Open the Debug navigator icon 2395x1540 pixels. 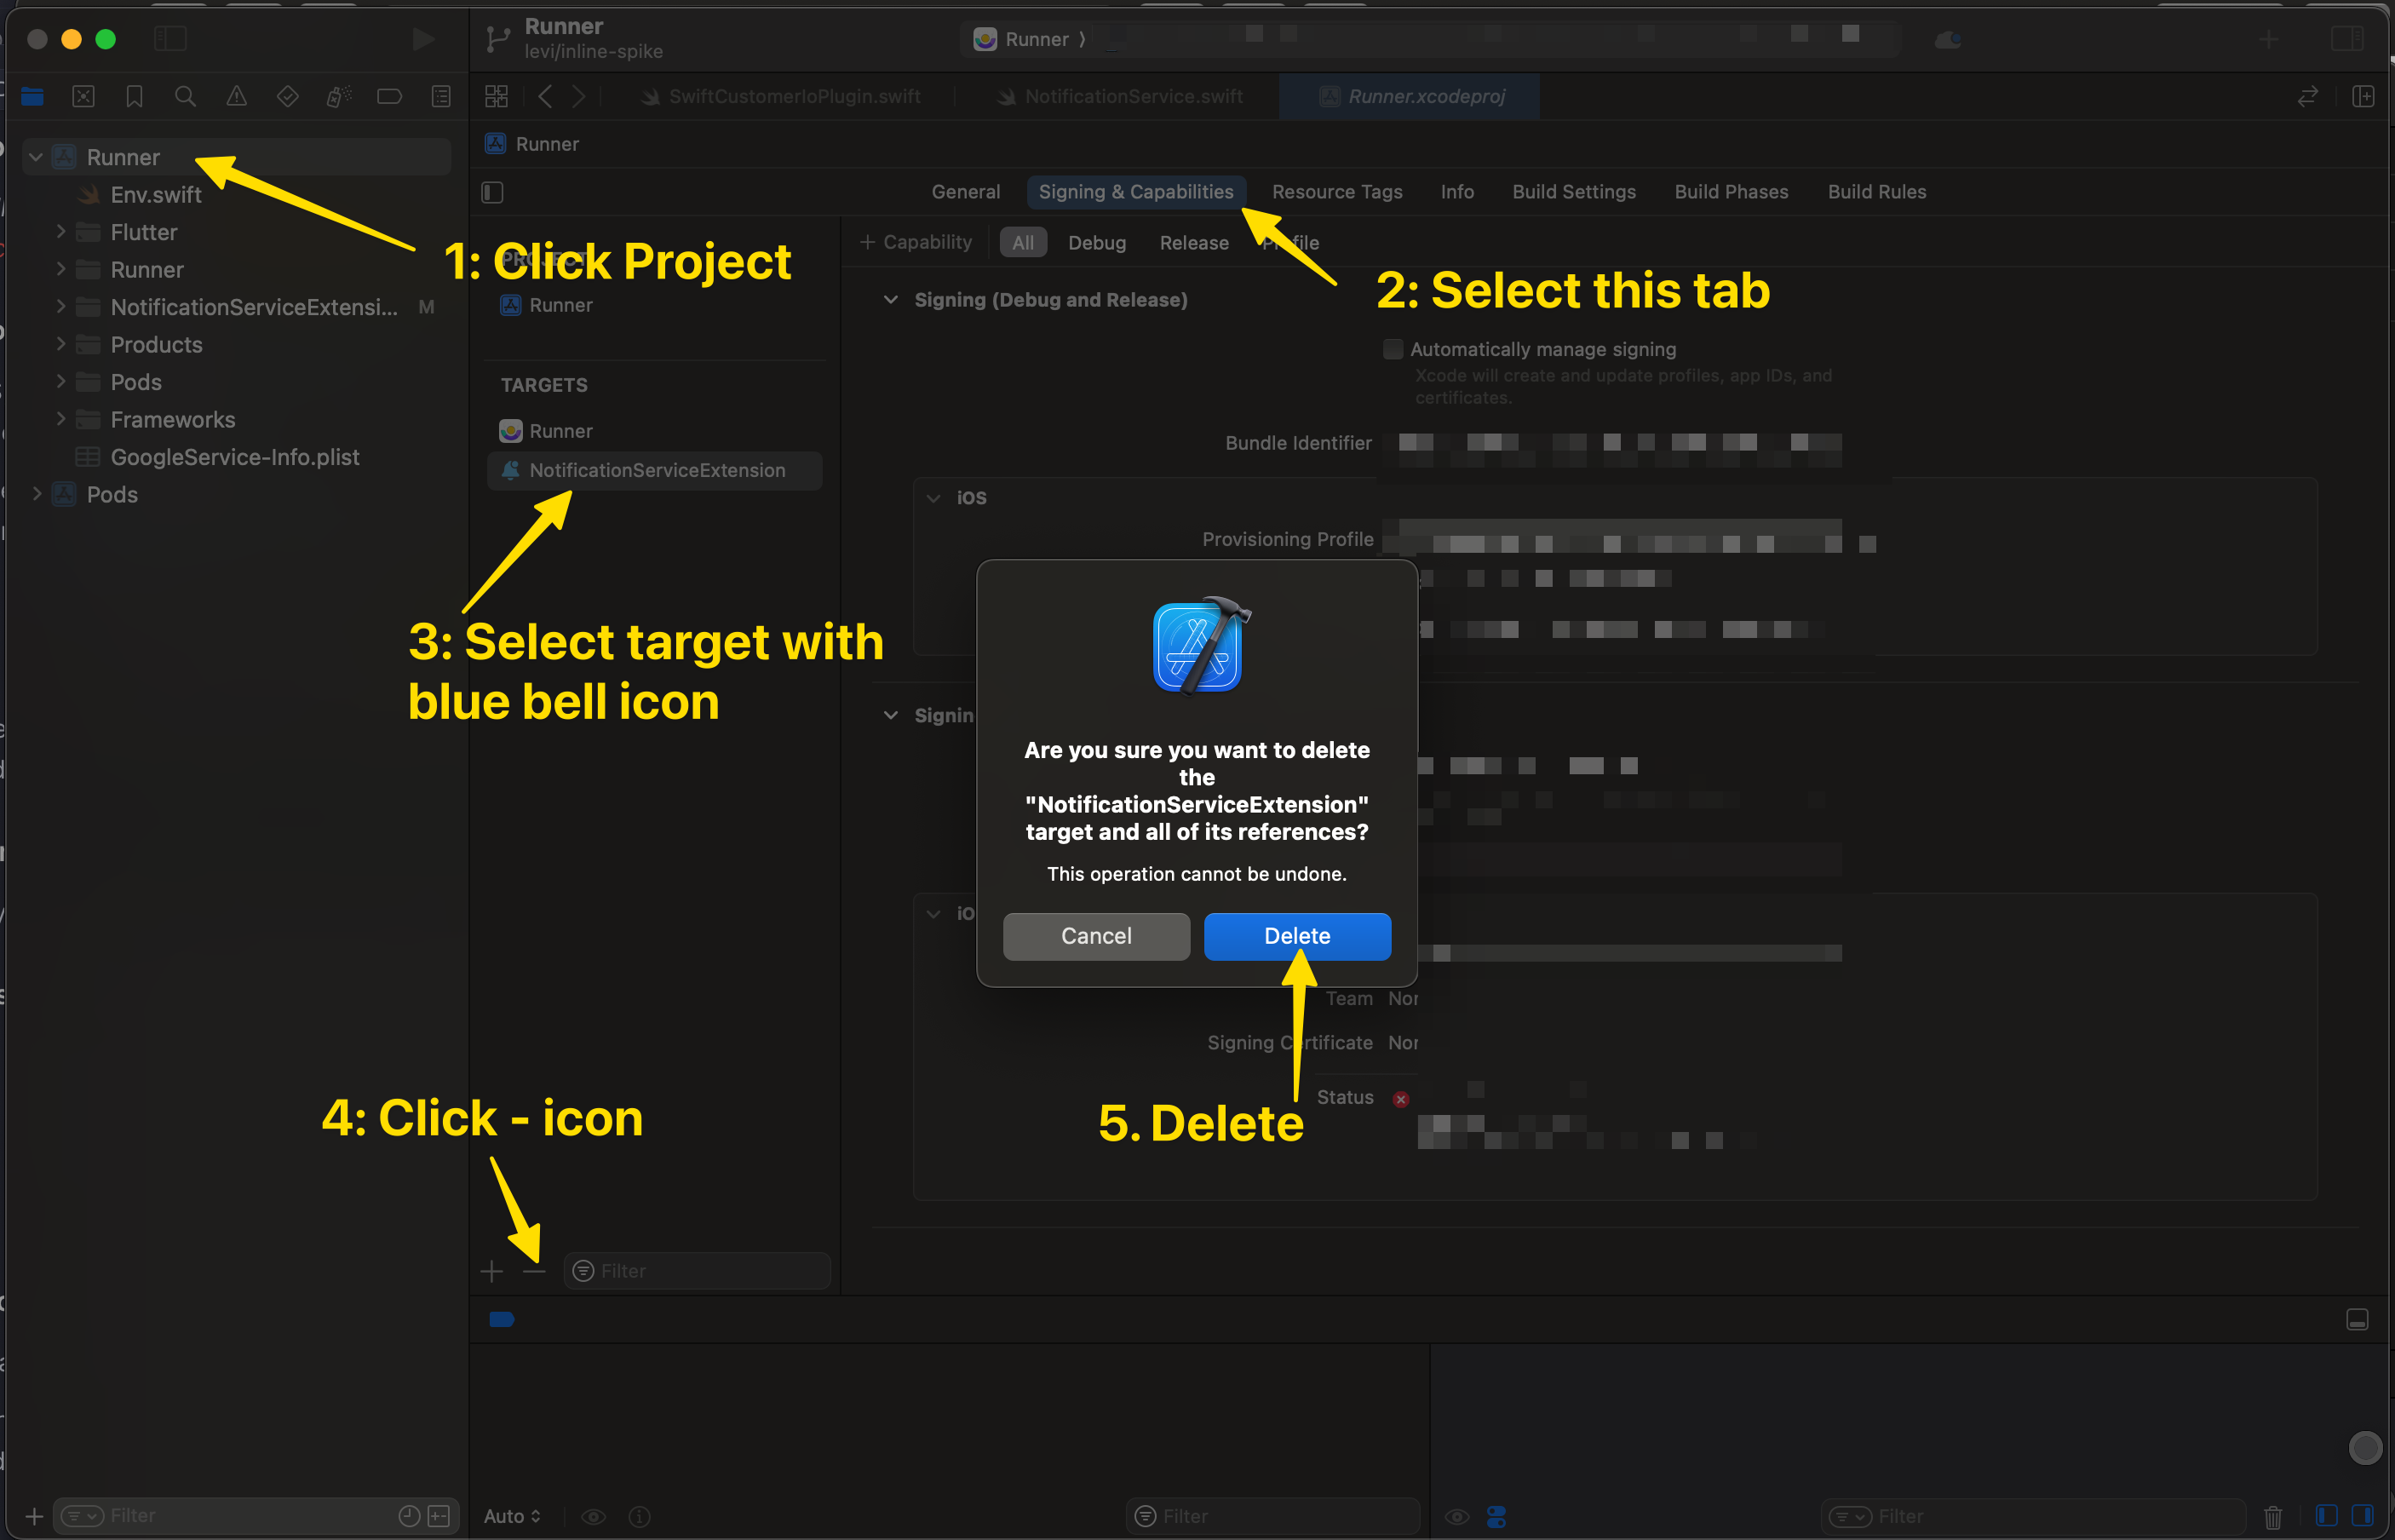pyautogui.click(x=339, y=97)
